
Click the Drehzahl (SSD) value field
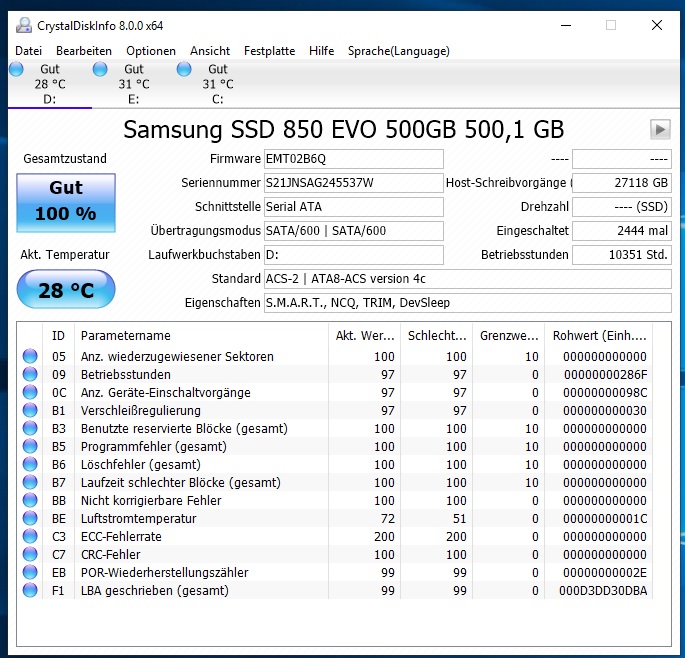622,207
